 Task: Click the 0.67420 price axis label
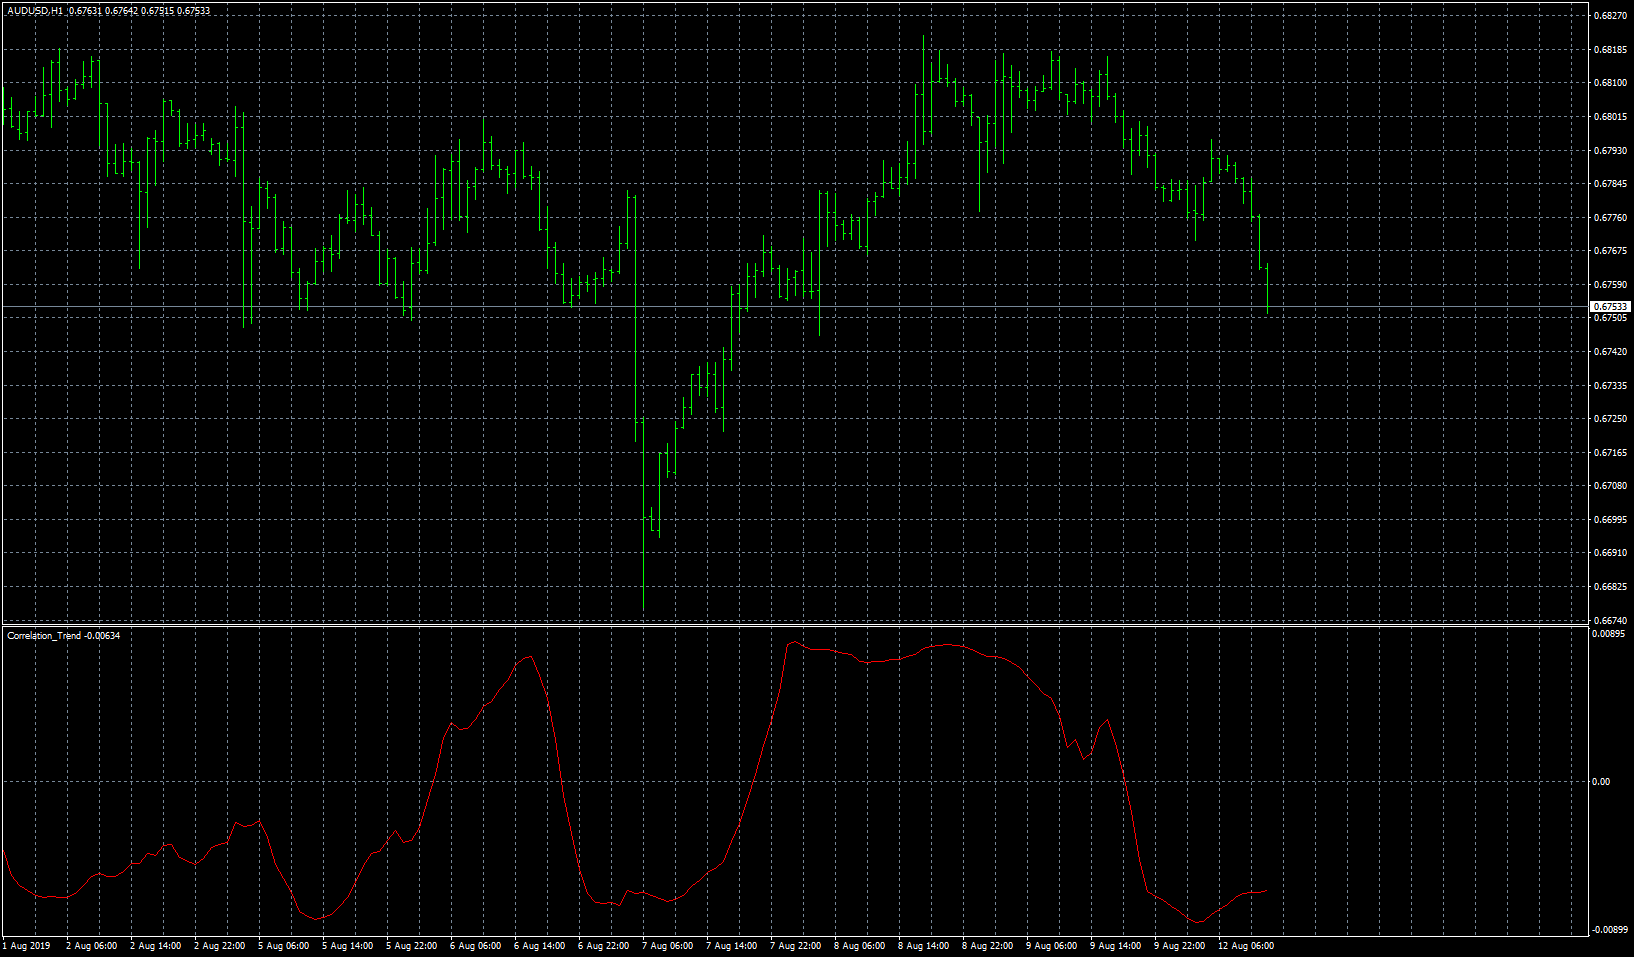click(x=1610, y=352)
